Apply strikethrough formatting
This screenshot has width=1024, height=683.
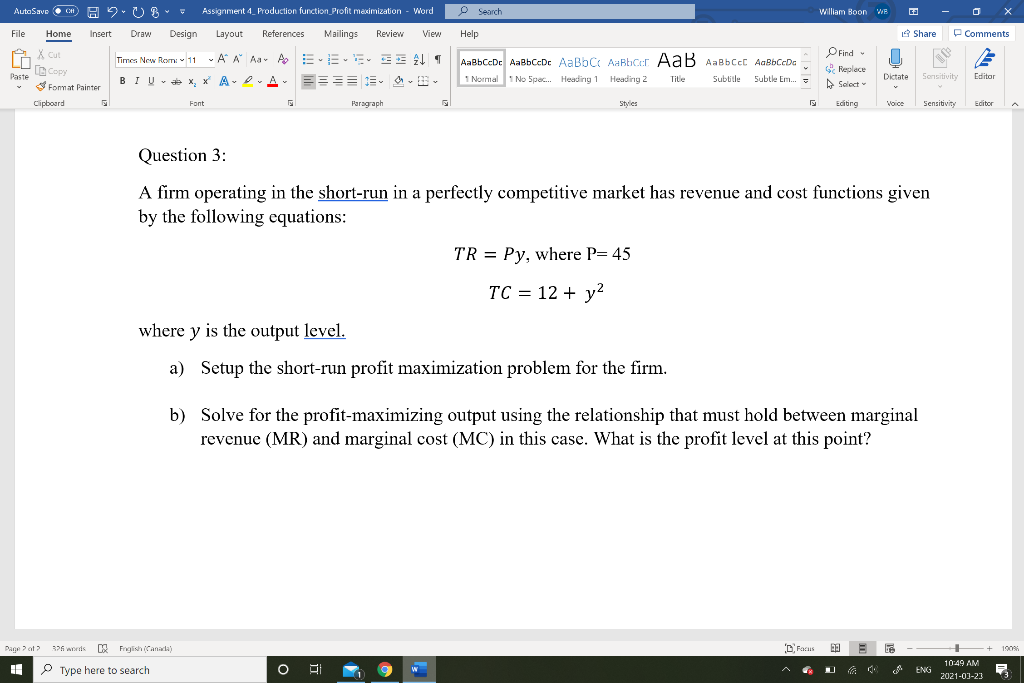[x=176, y=81]
